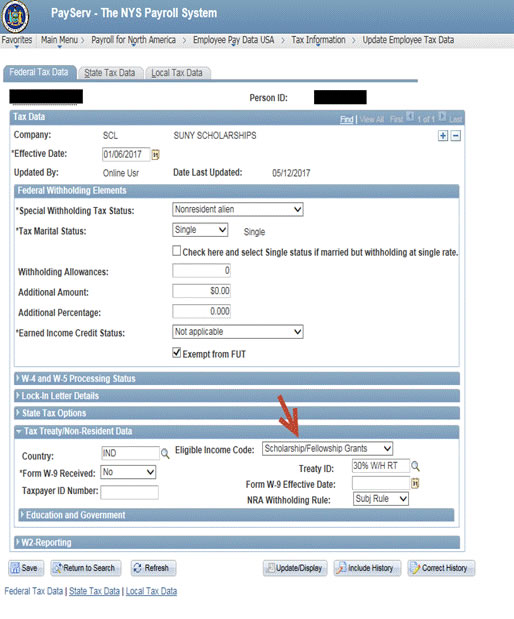Click the View All link in Tax Data header
This screenshot has width=514, height=619.
tap(372, 119)
